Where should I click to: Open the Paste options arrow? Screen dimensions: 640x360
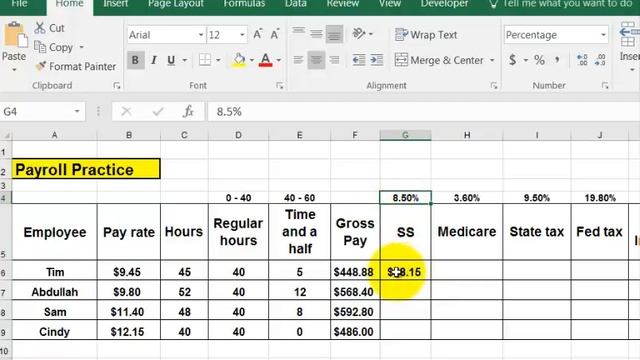click(x=14, y=69)
